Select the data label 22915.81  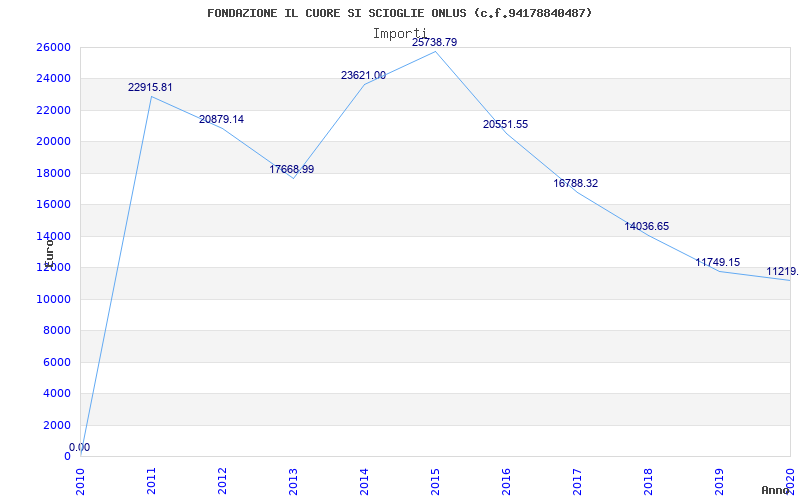pyautogui.click(x=150, y=87)
